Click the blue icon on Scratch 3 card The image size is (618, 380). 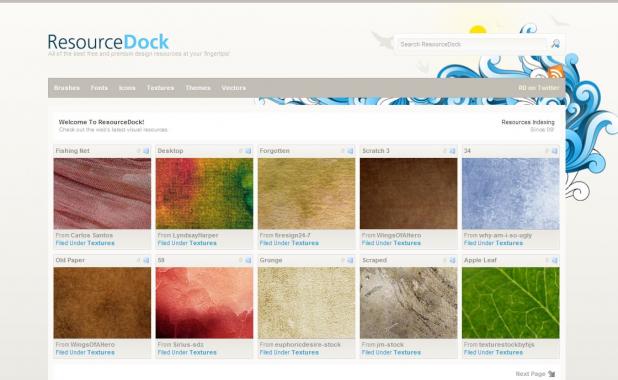[x=452, y=151]
